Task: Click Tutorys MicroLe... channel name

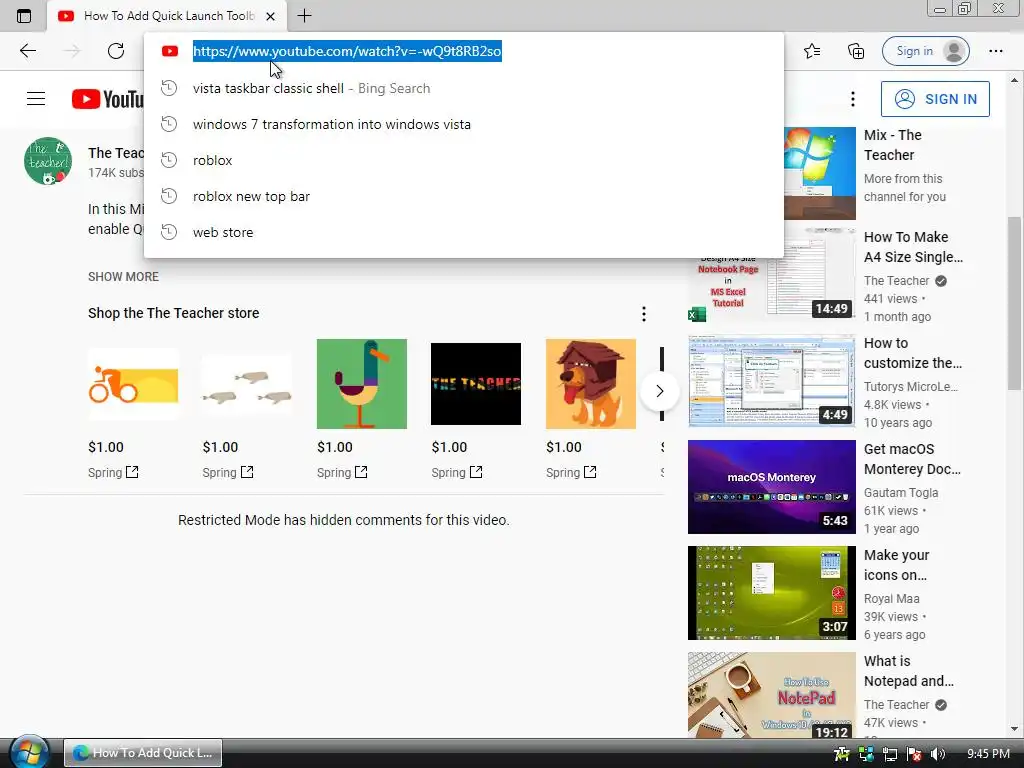Action: coord(910,387)
